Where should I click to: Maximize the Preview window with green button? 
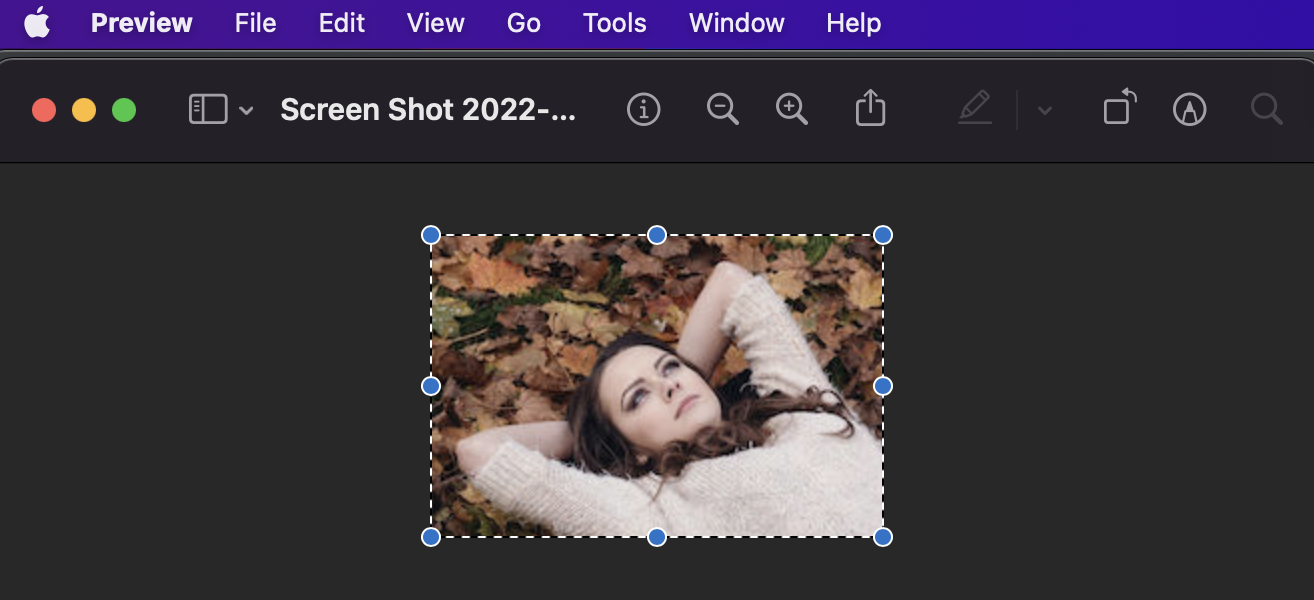click(124, 110)
